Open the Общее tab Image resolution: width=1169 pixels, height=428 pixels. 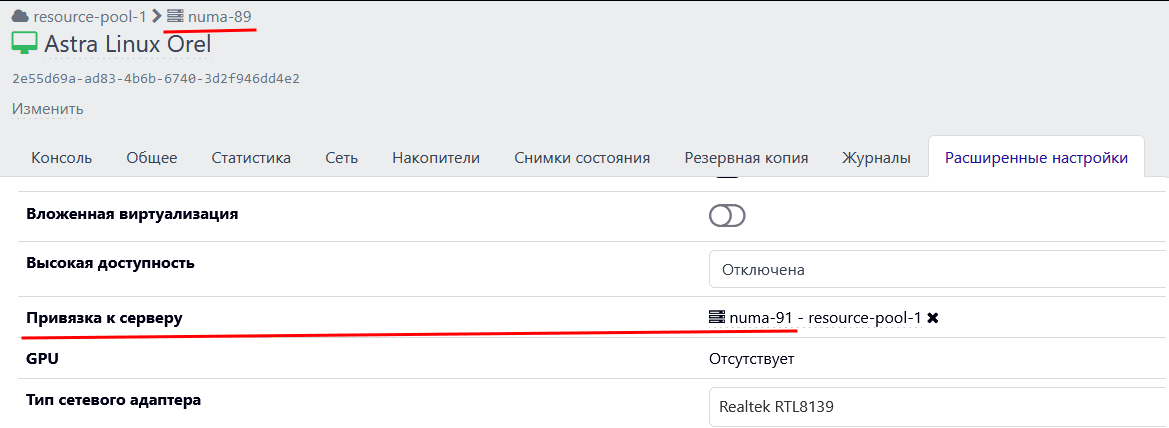point(152,158)
